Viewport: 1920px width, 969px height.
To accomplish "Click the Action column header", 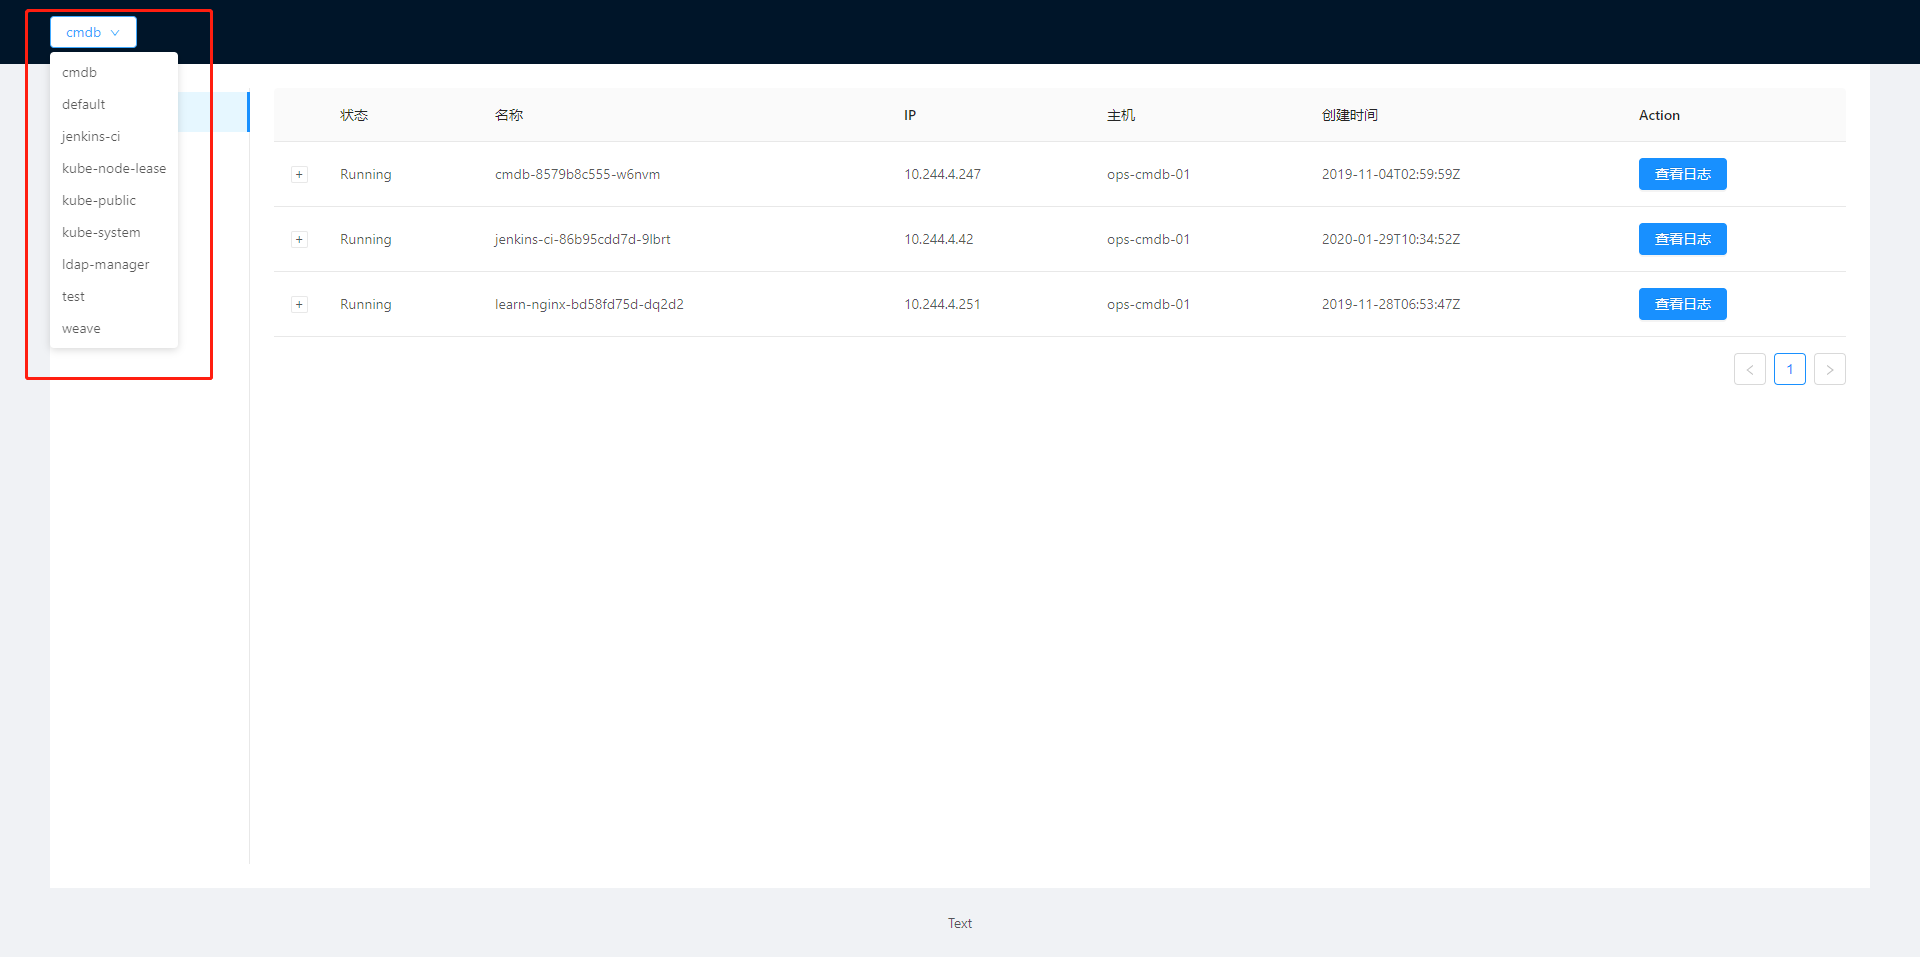I will click(1659, 115).
